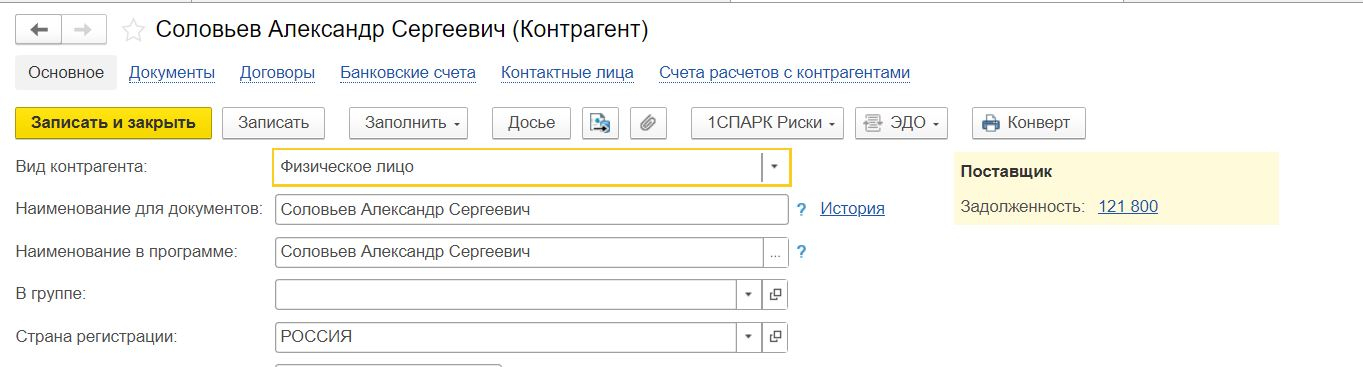This screenshot has height=367, width=1363.
Task: Open the Контактные лица tab
Action: (x=567, y=72)
